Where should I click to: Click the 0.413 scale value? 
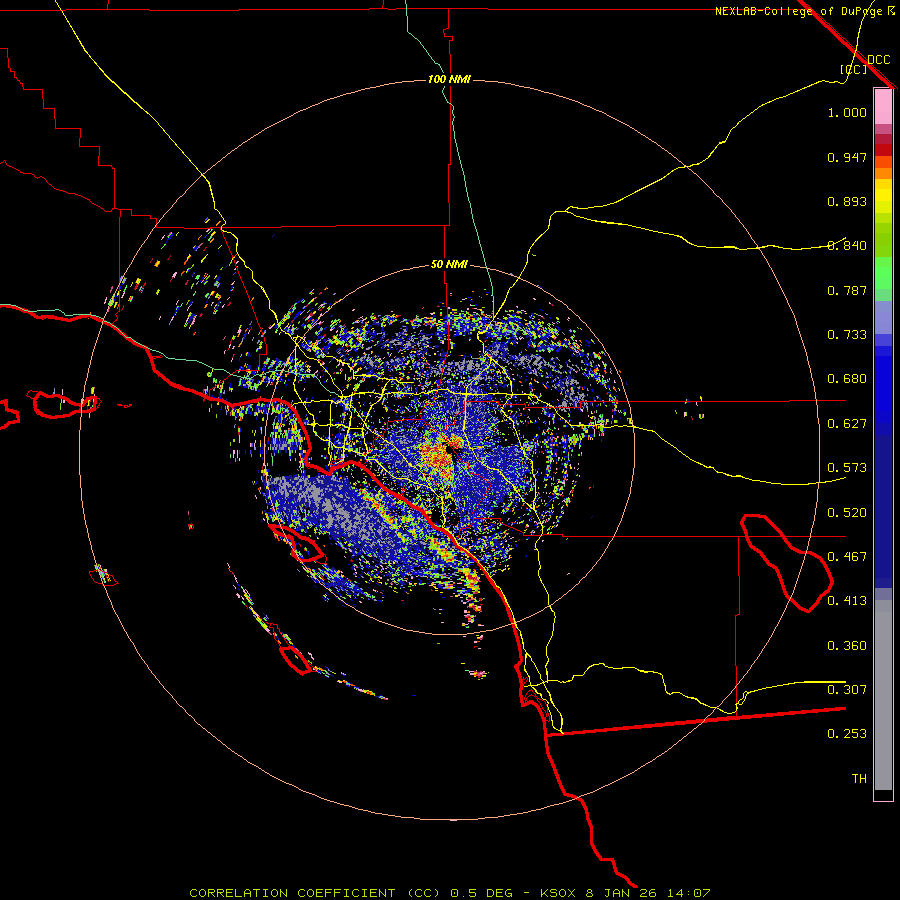pos(847,601)
